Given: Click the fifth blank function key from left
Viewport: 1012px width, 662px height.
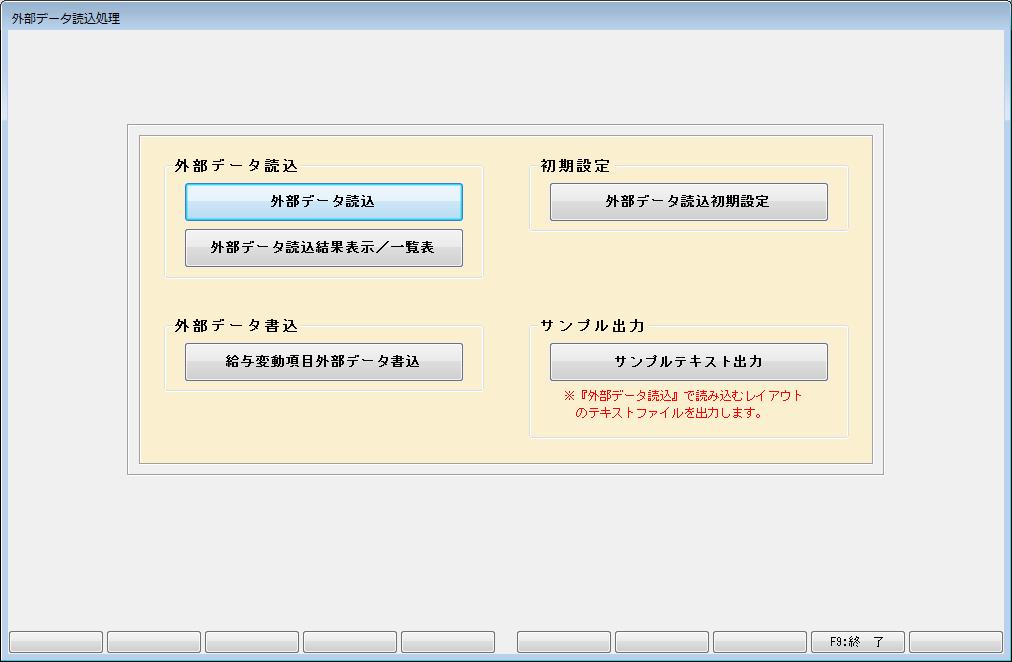Looking at the screenshot, I should click(x=448, y=642).
